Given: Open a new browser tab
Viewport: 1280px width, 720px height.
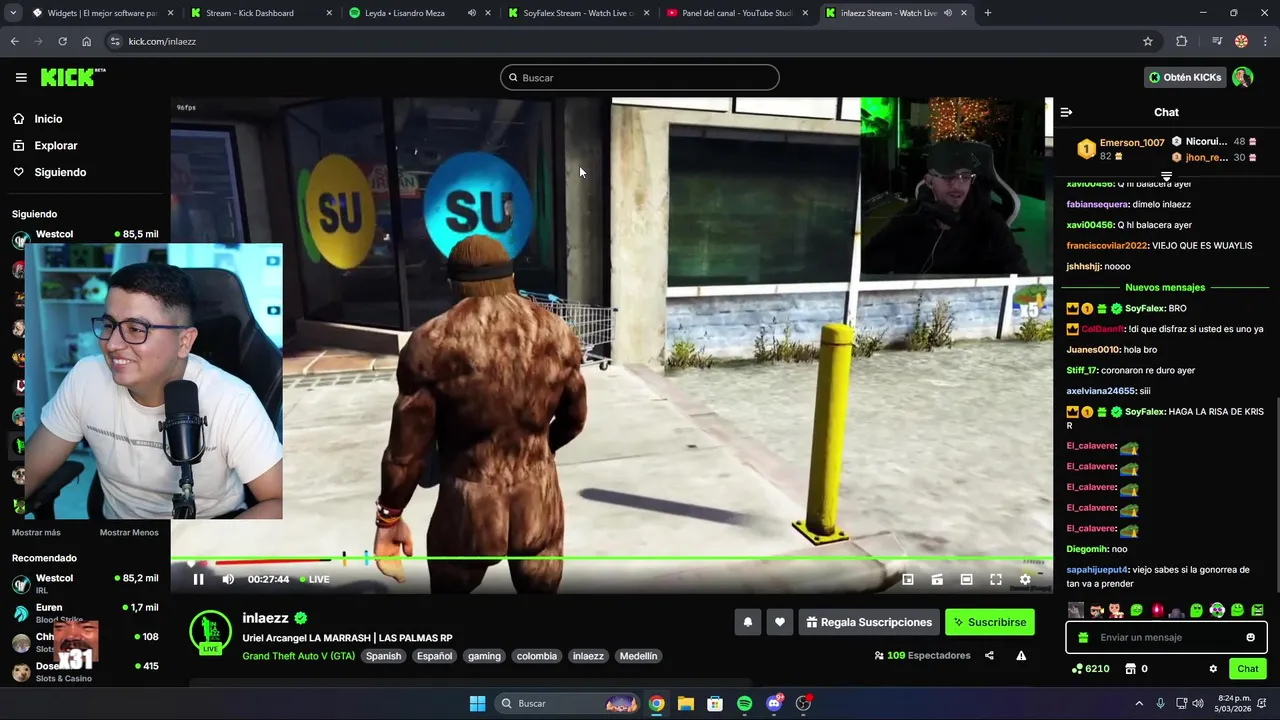Looking at the screenshot, I should point(988,13).
